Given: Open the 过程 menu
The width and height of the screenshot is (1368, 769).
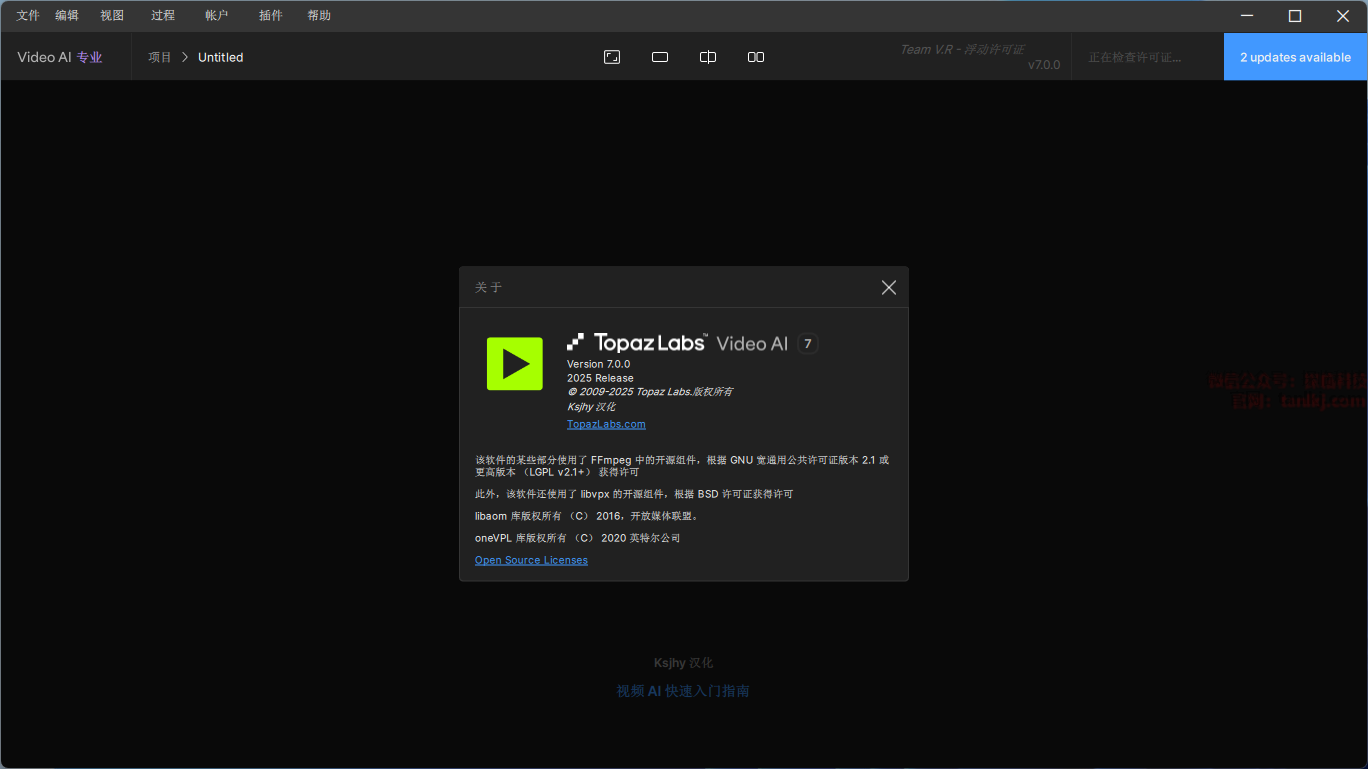Looking at the screenshot, I should pyautogui.click(x=163, y=16).
